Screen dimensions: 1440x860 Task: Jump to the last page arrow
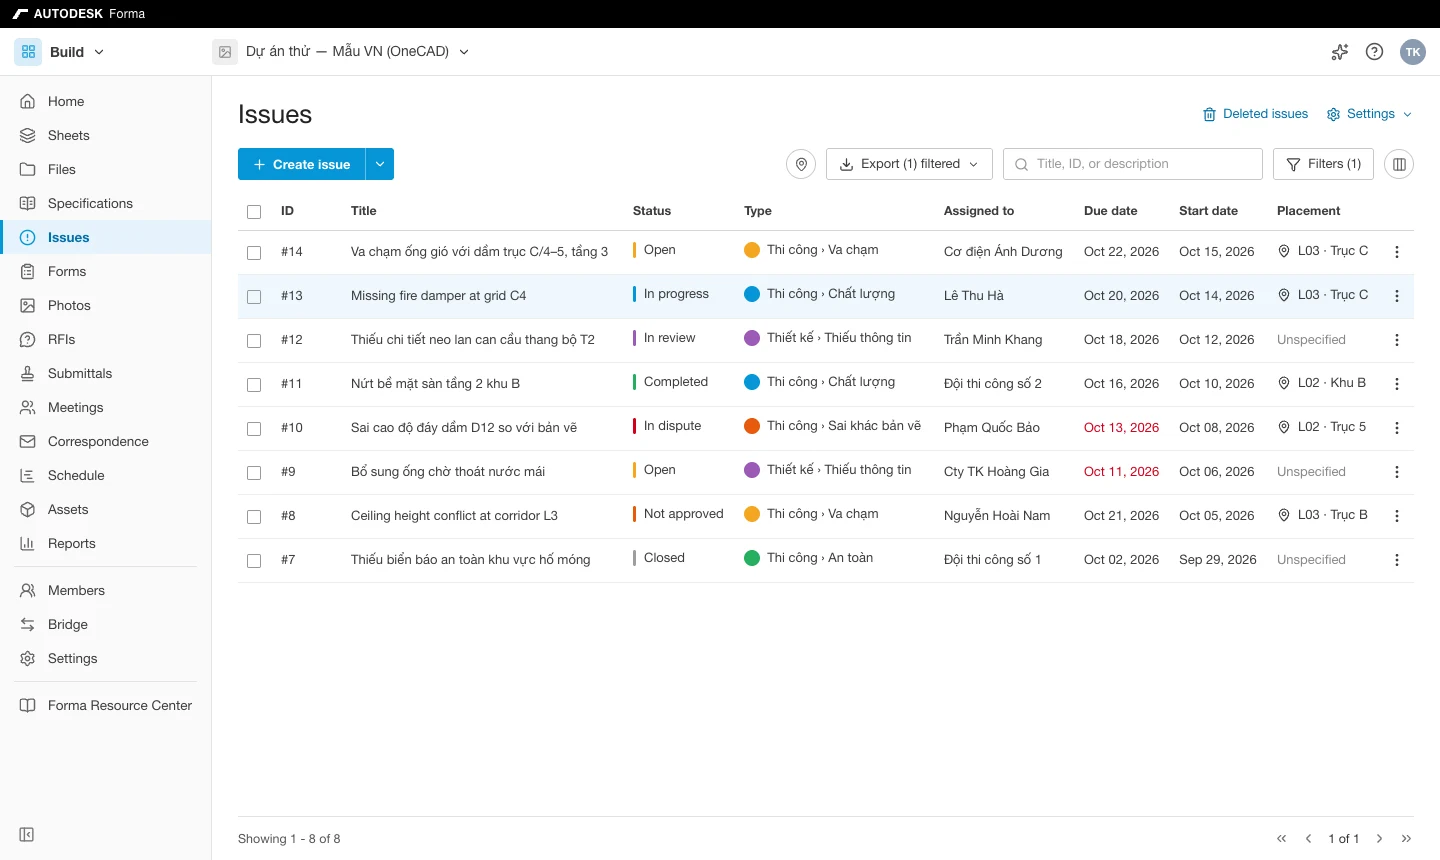tap(1407, 839)
